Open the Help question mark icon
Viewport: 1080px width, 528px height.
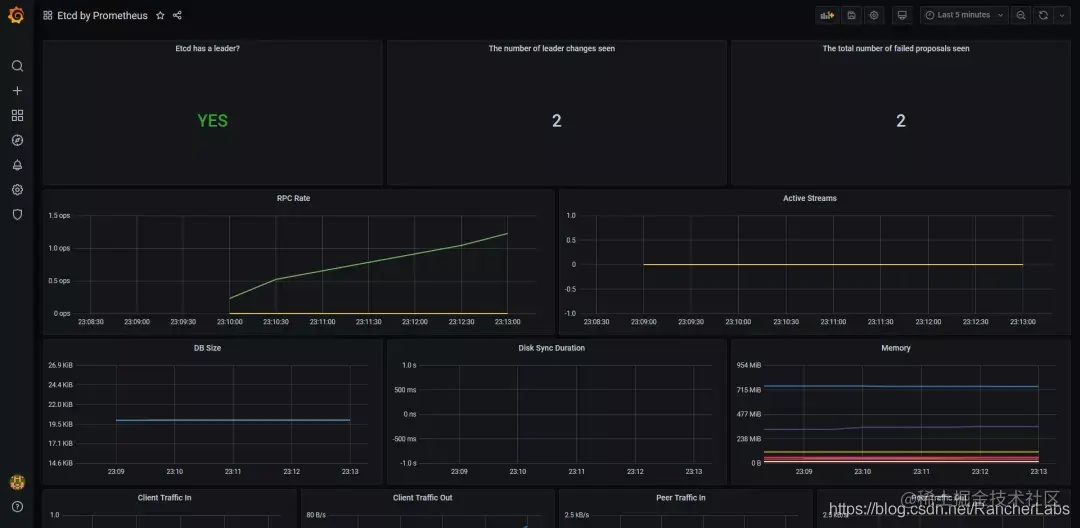(x=17, y=507)
